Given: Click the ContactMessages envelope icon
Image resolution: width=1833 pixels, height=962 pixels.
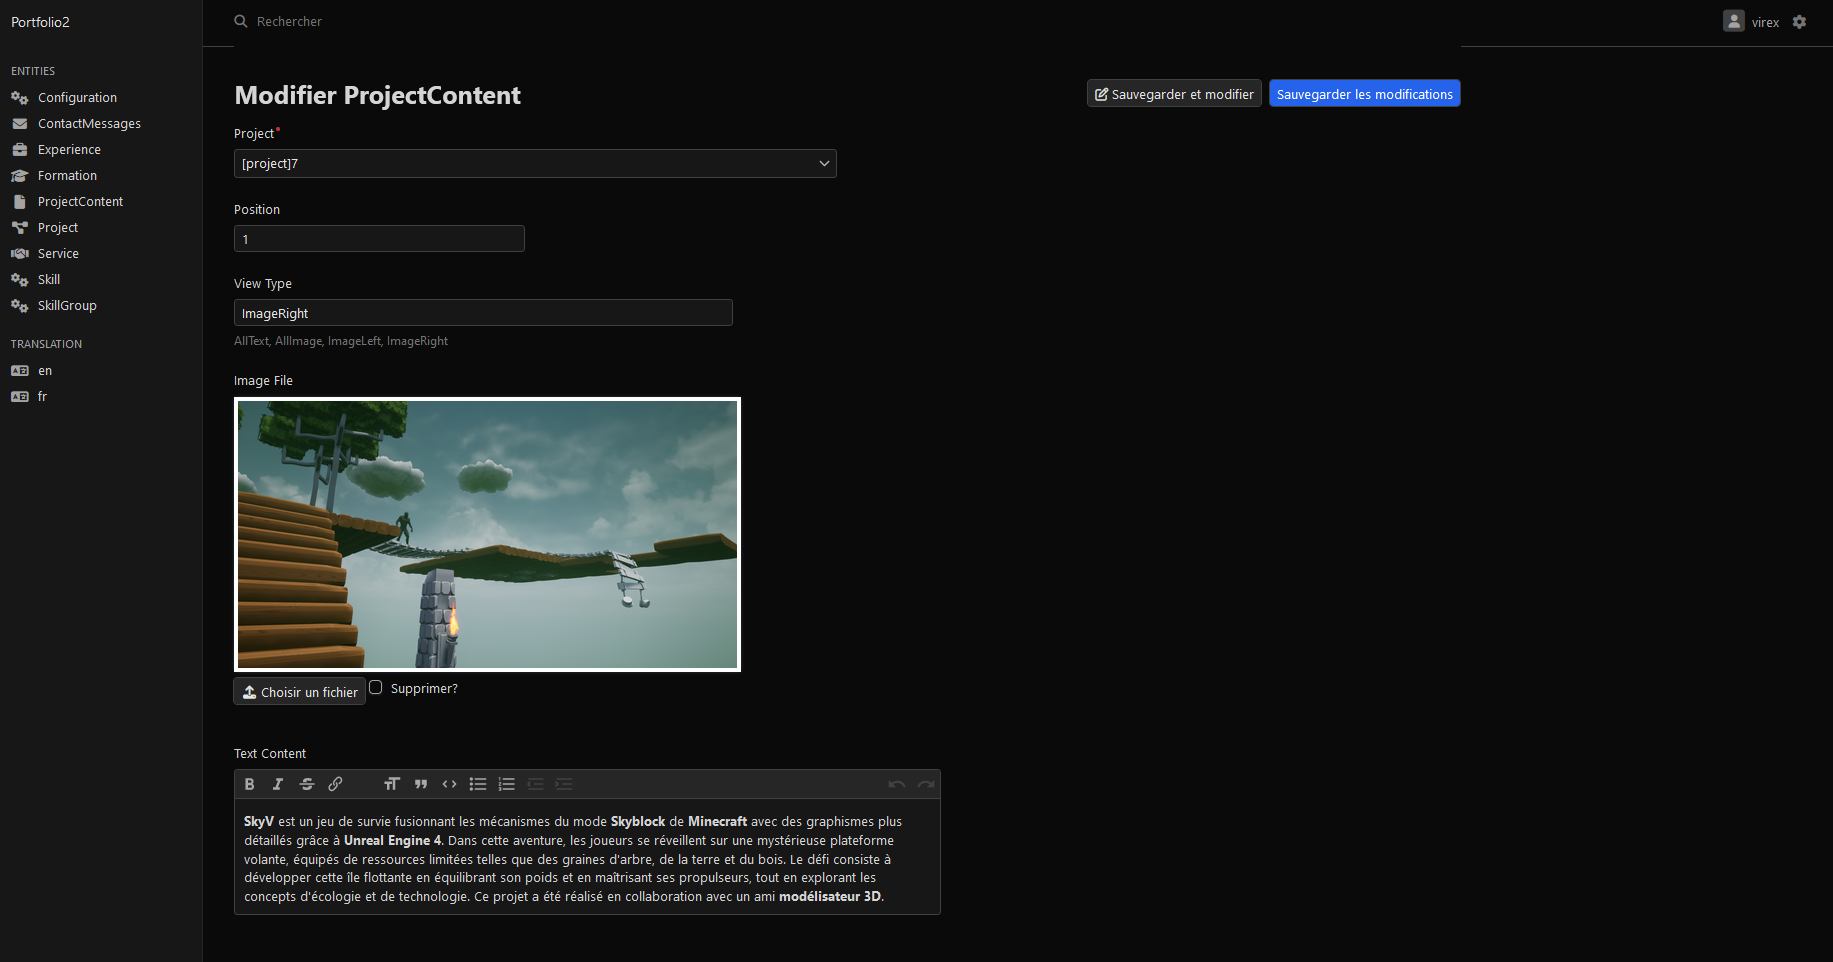Looking at the screenshot, I should pyautogui.click(x=20, y=124).
